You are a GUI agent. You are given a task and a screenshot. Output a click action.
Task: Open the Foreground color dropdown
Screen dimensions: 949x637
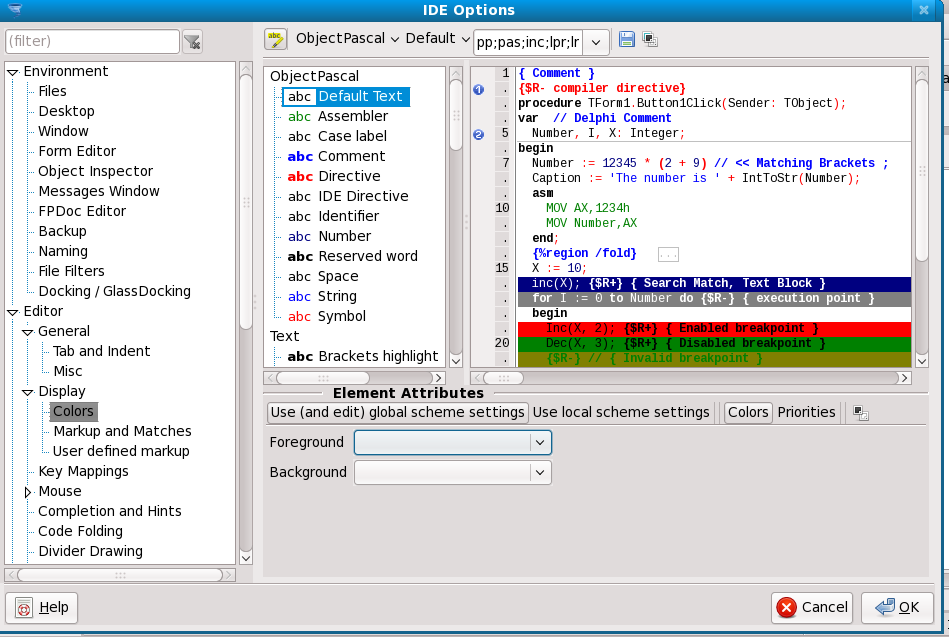click(453, 442)
